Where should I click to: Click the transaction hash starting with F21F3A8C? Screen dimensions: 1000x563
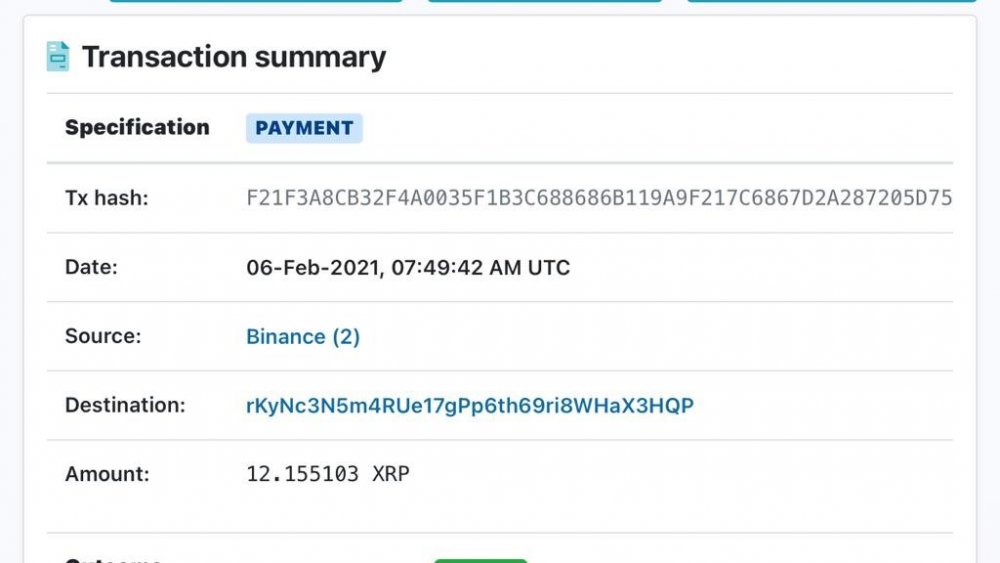(598, 198)
